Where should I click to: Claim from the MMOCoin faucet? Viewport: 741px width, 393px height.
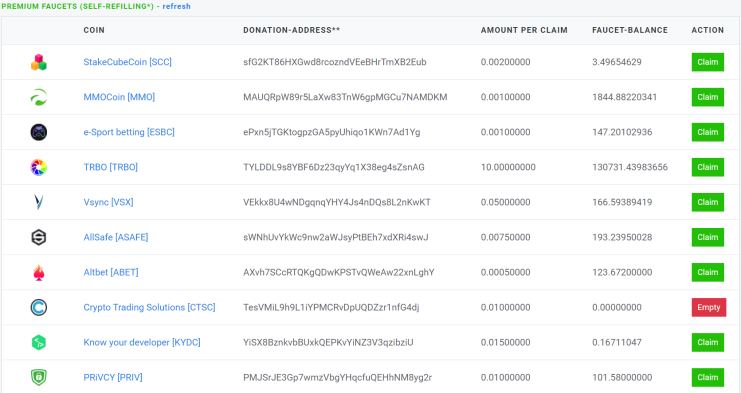pyautogui.click(x=707, y=97)
